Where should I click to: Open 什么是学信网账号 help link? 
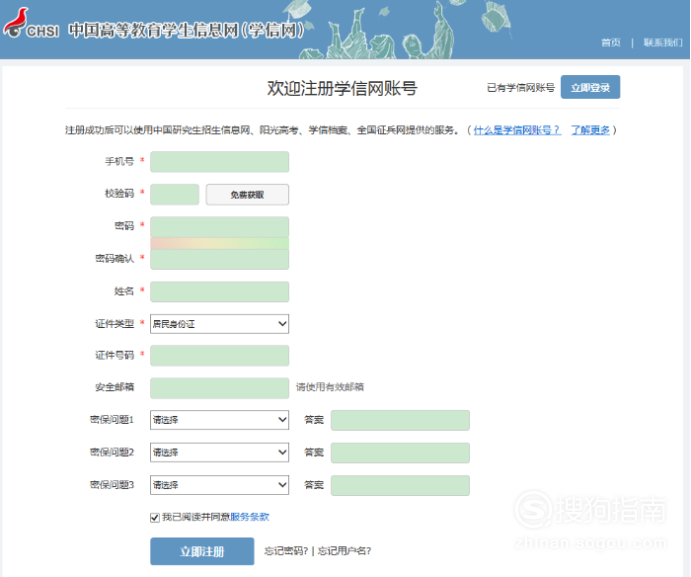pyautogui.click(x=517, y=130)
